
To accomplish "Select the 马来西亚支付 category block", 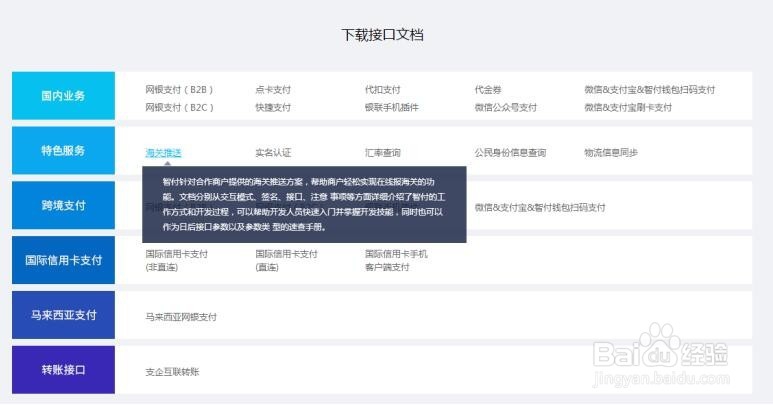I will [x=63, y=315].
